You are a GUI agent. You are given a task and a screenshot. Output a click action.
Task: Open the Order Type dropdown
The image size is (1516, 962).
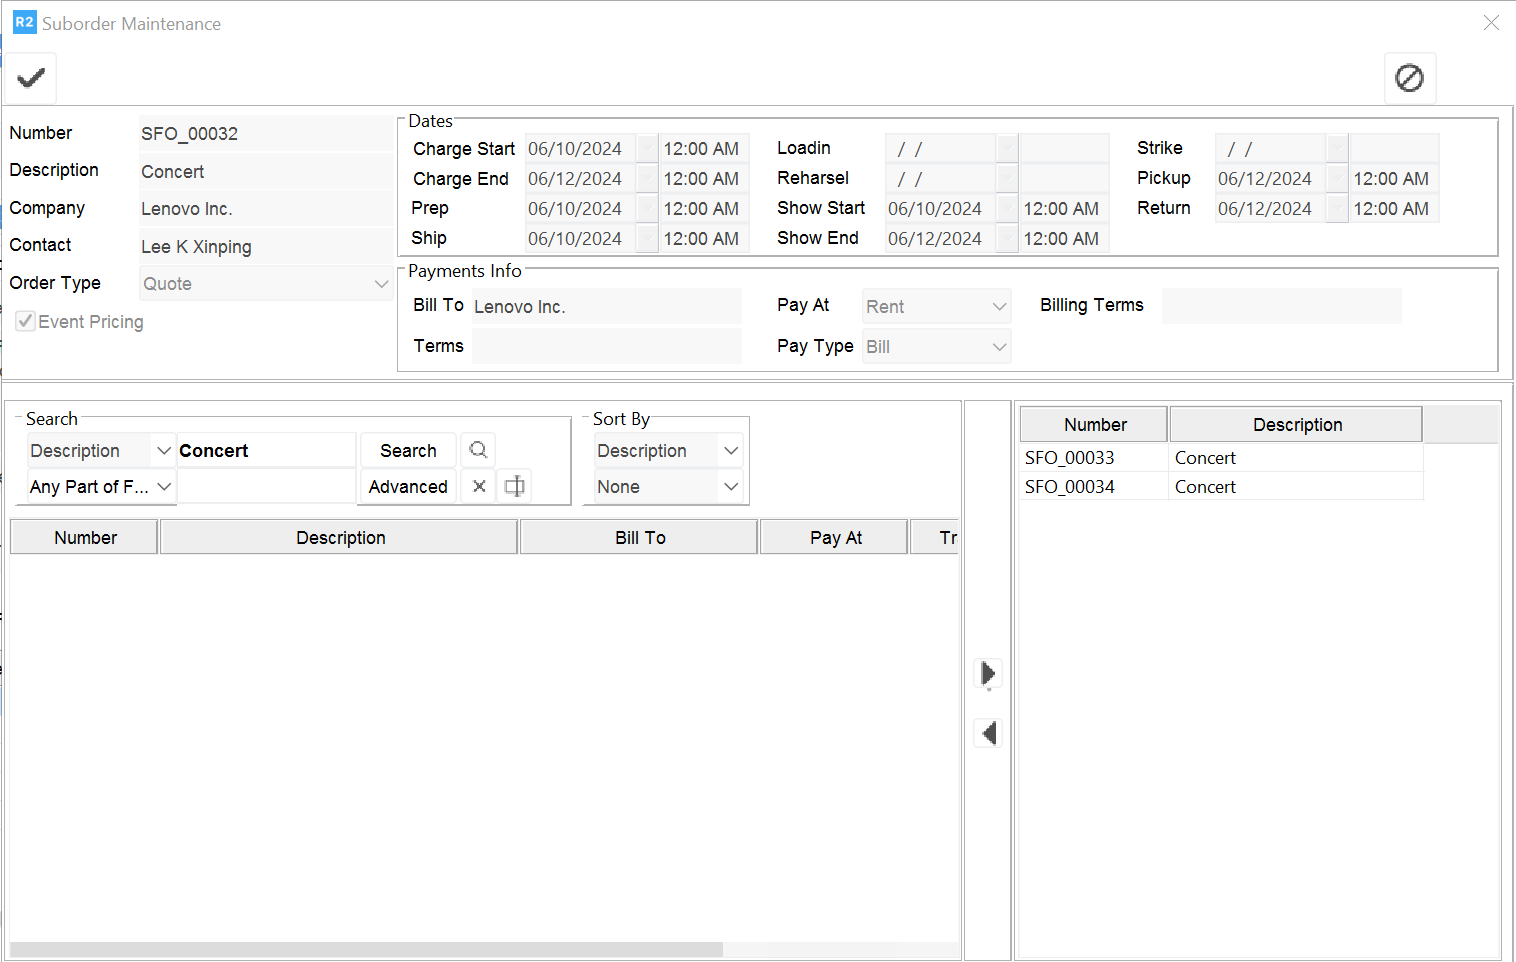click(x=381, y=284)
